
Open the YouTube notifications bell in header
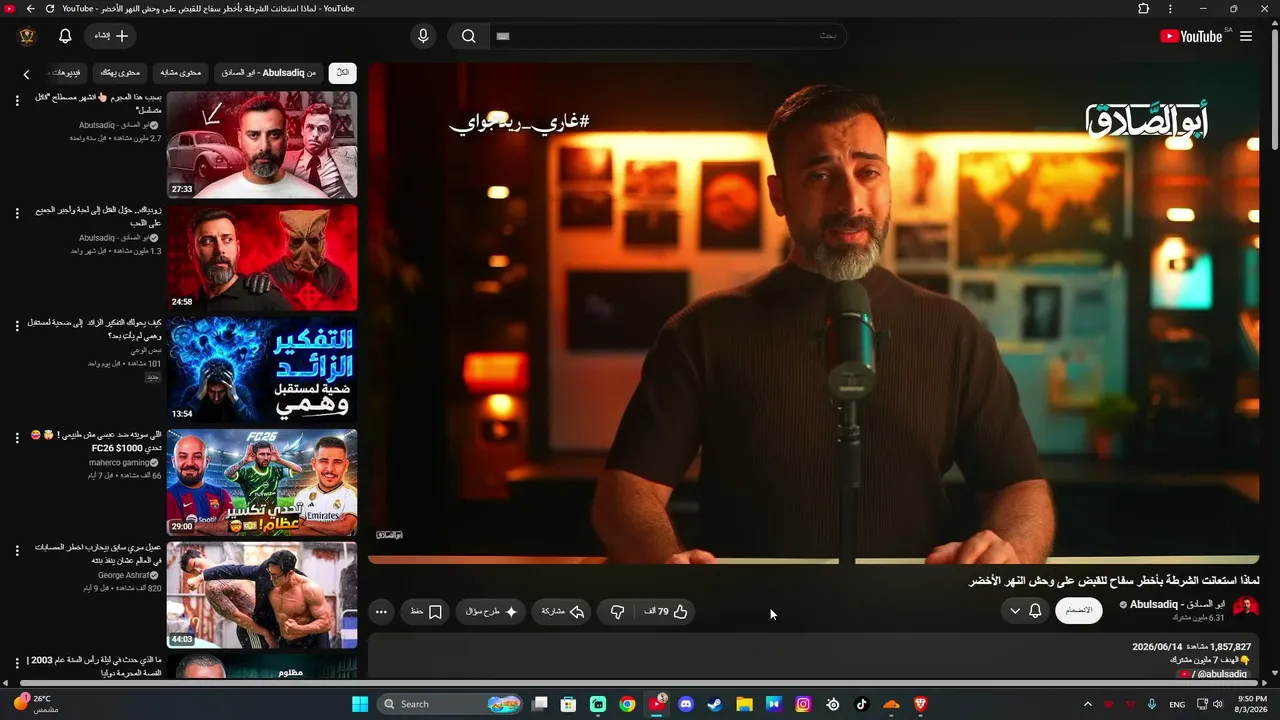click(x=65, y=36)
